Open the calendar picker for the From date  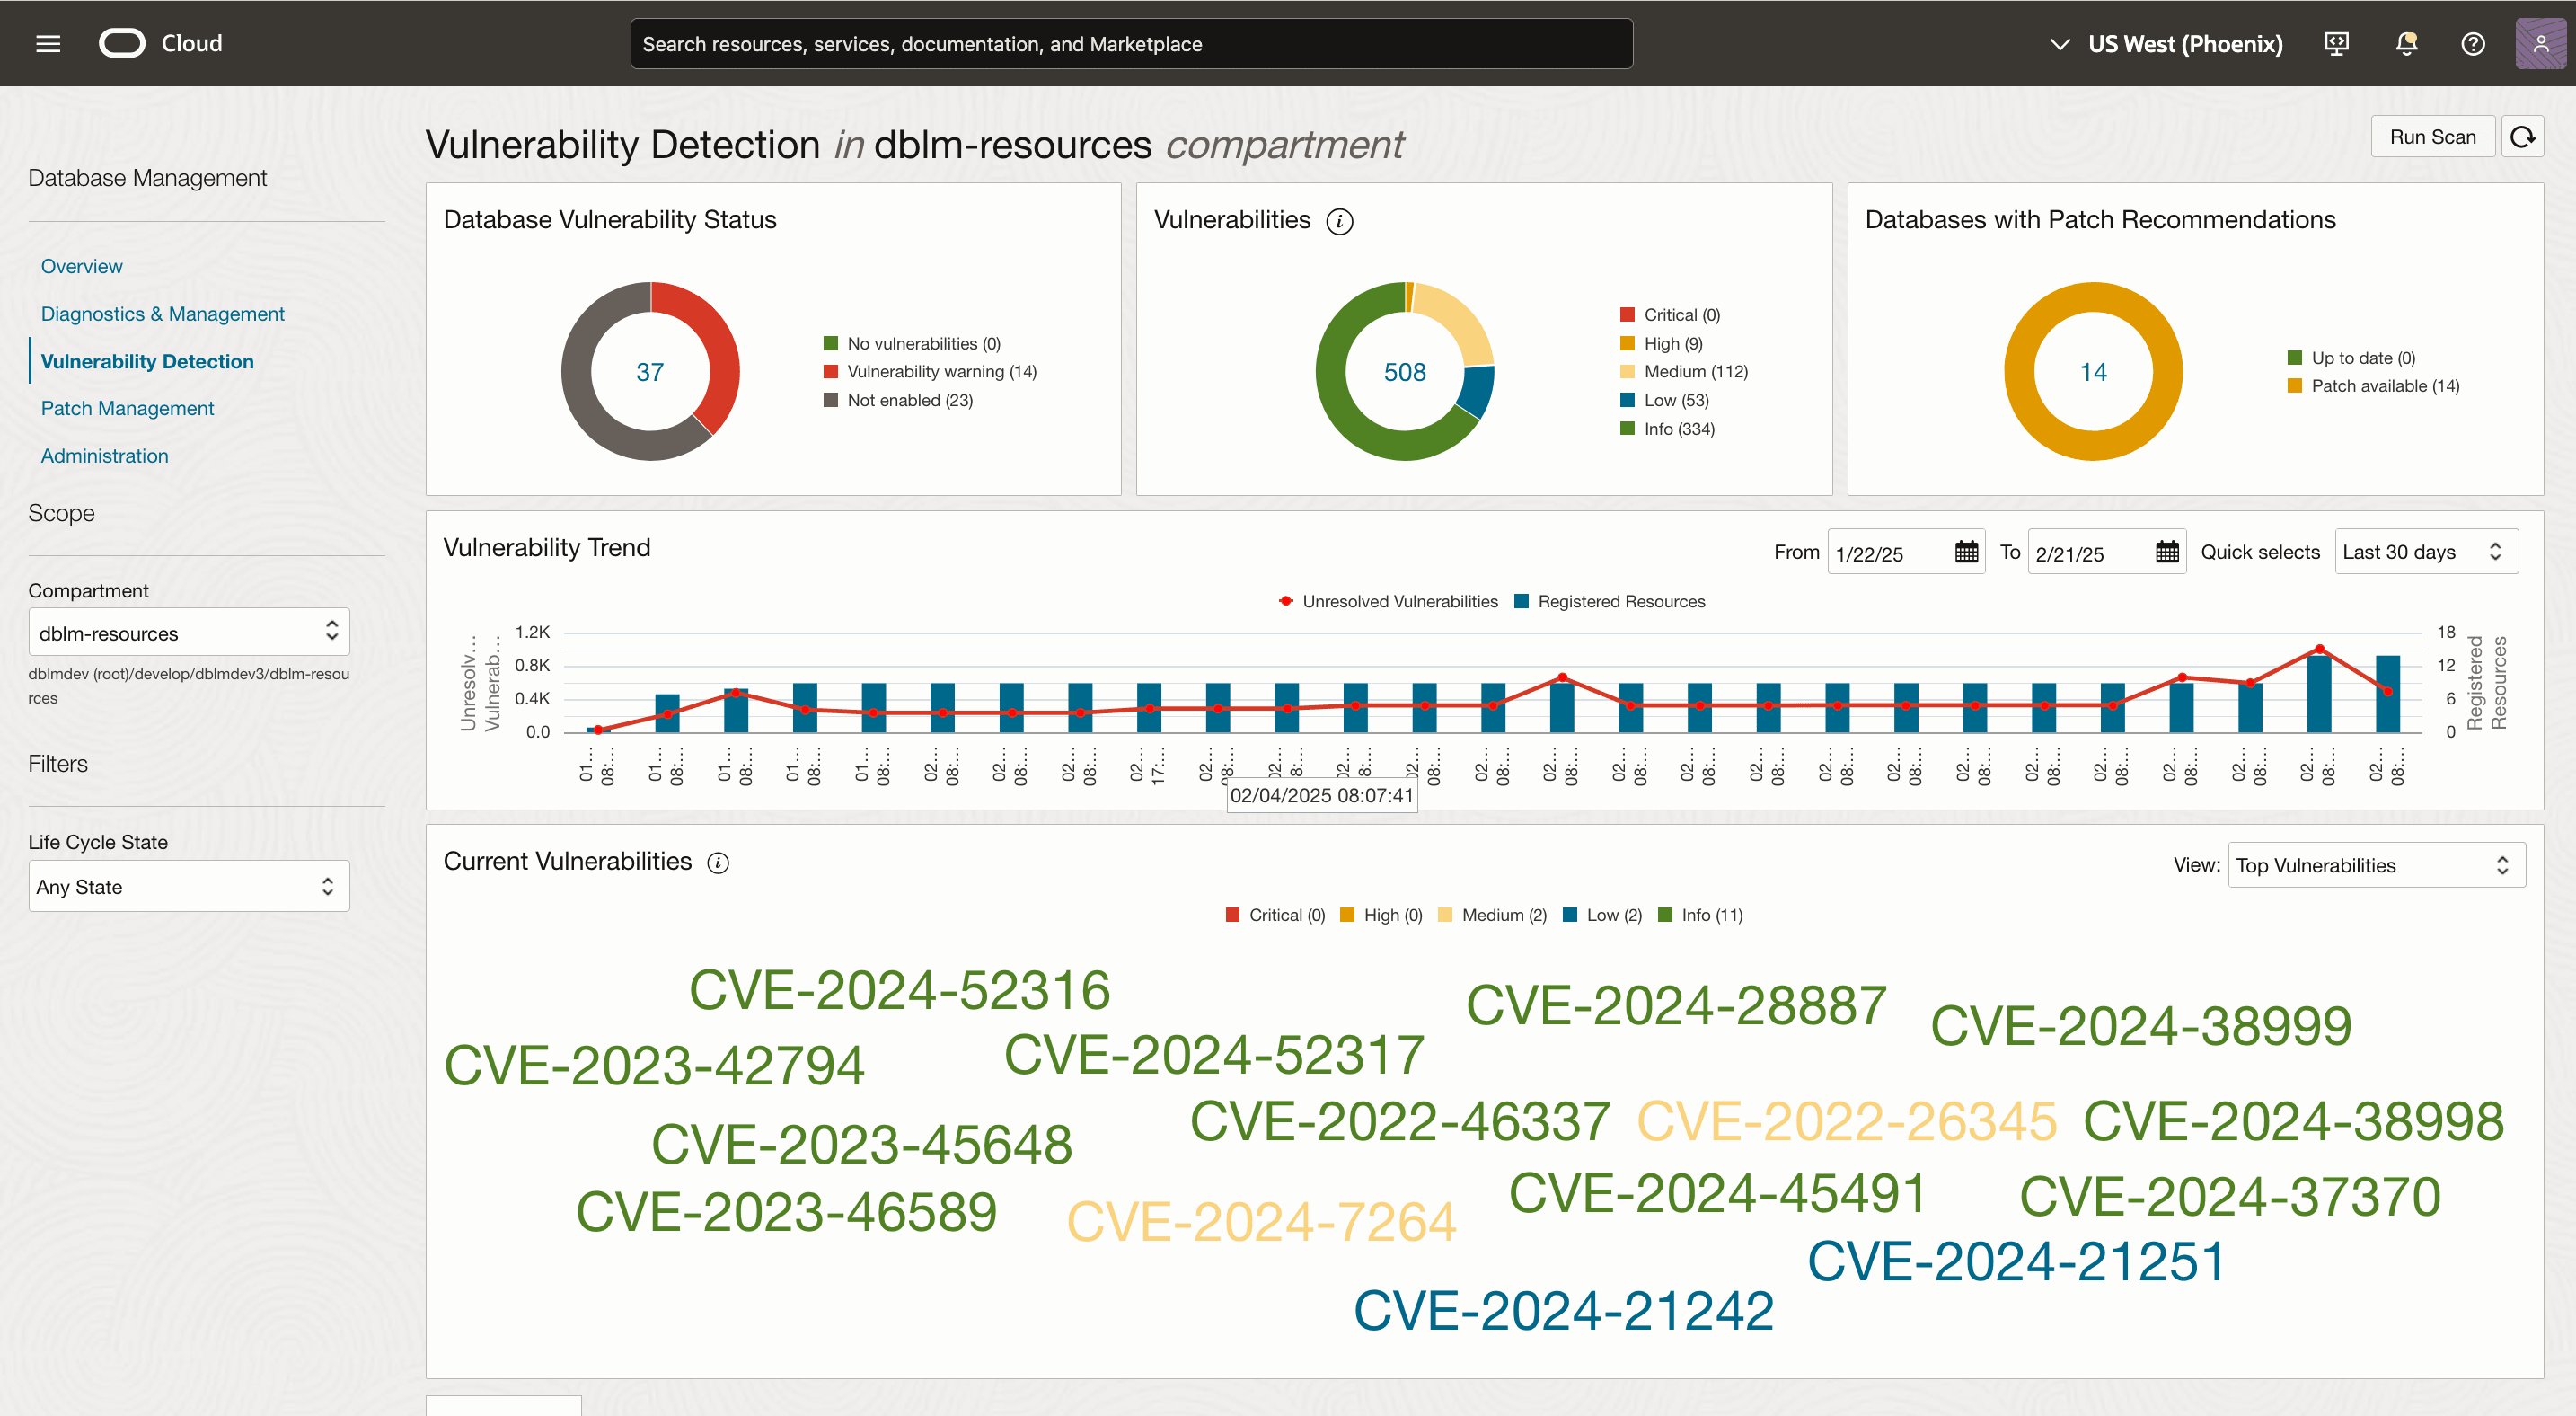tap(1965, 551)
